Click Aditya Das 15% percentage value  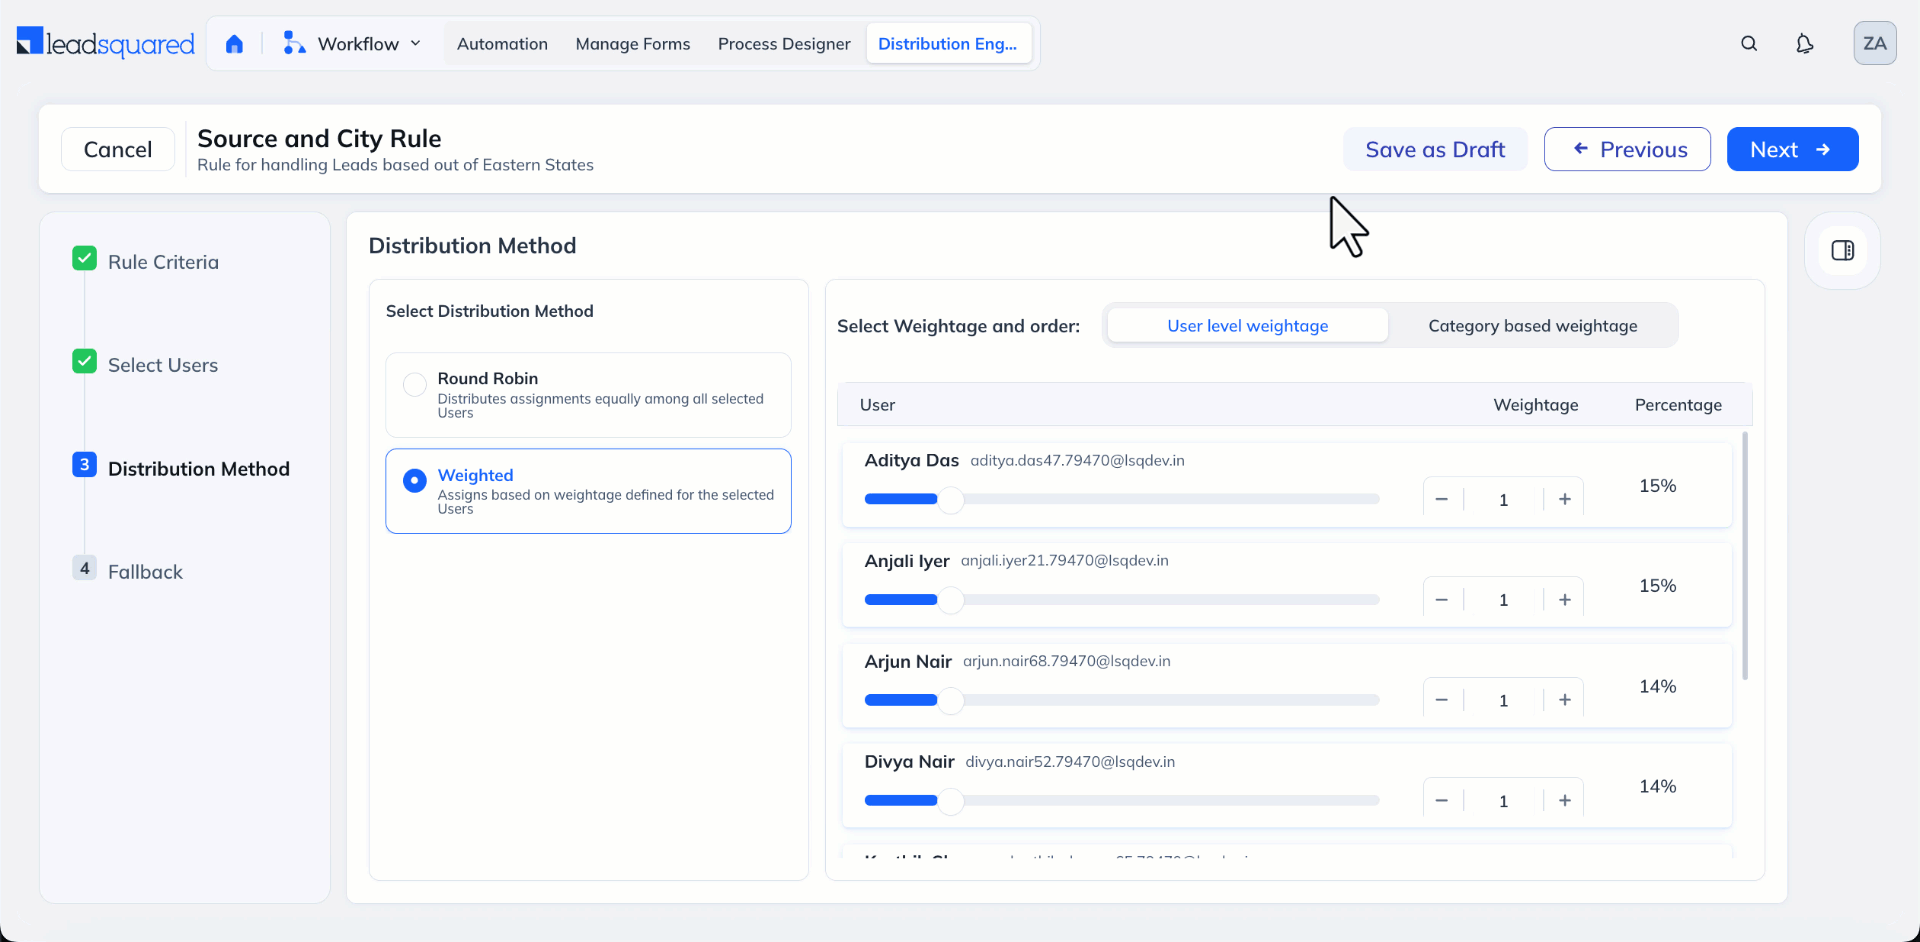1657,486
